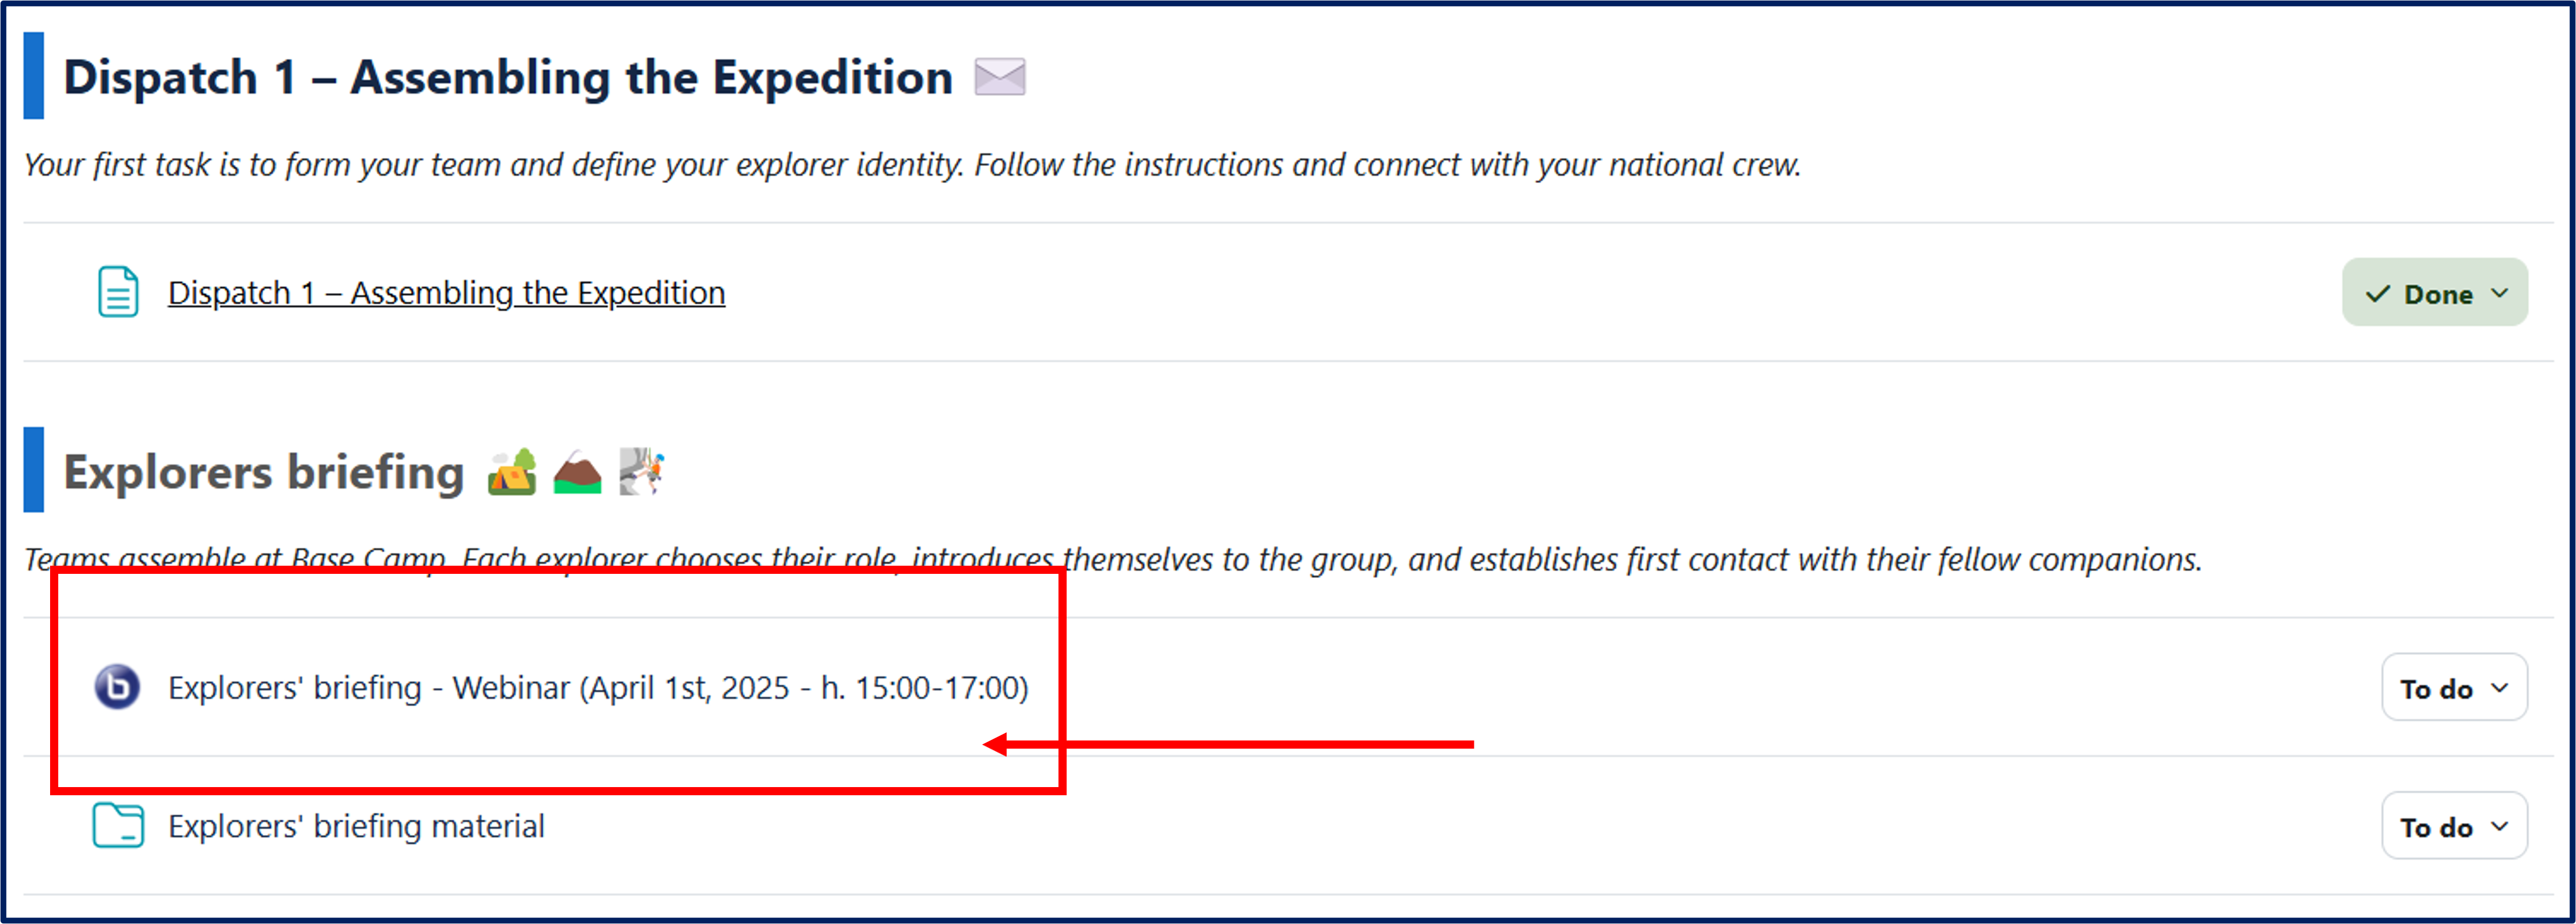Expand the briefing material To do dropdown chevron
This screenshot has height=924, width=2576.
click(x=2500, y=826)
